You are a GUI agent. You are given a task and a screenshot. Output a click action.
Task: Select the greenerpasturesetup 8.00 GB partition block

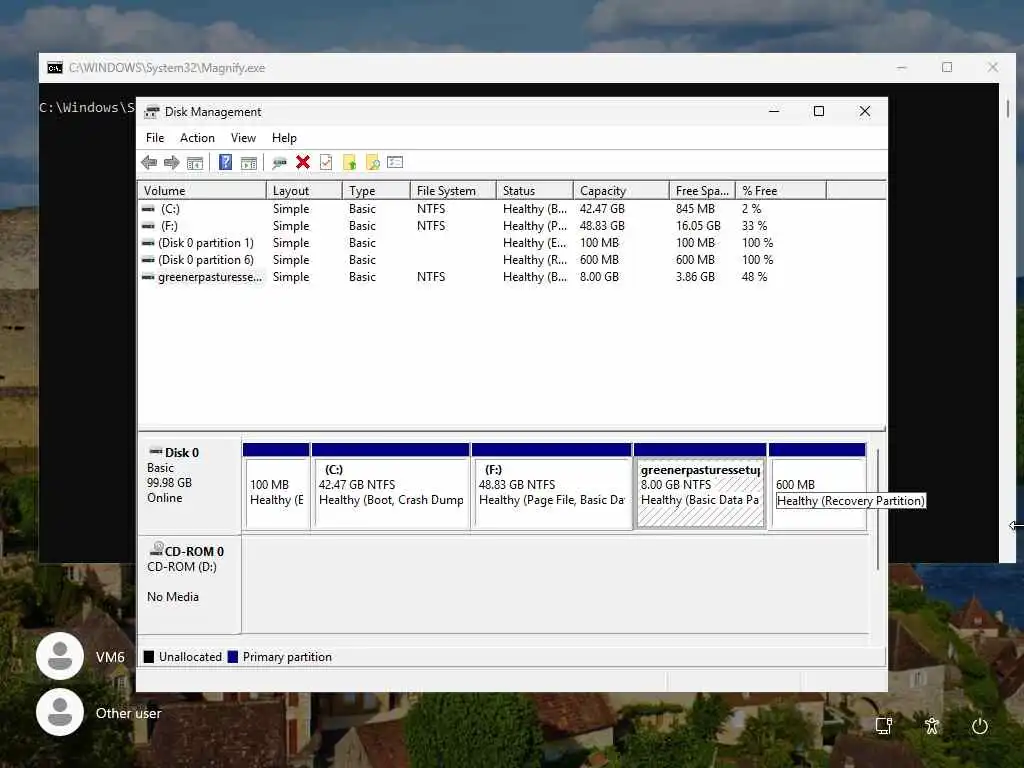coord(700,486)
